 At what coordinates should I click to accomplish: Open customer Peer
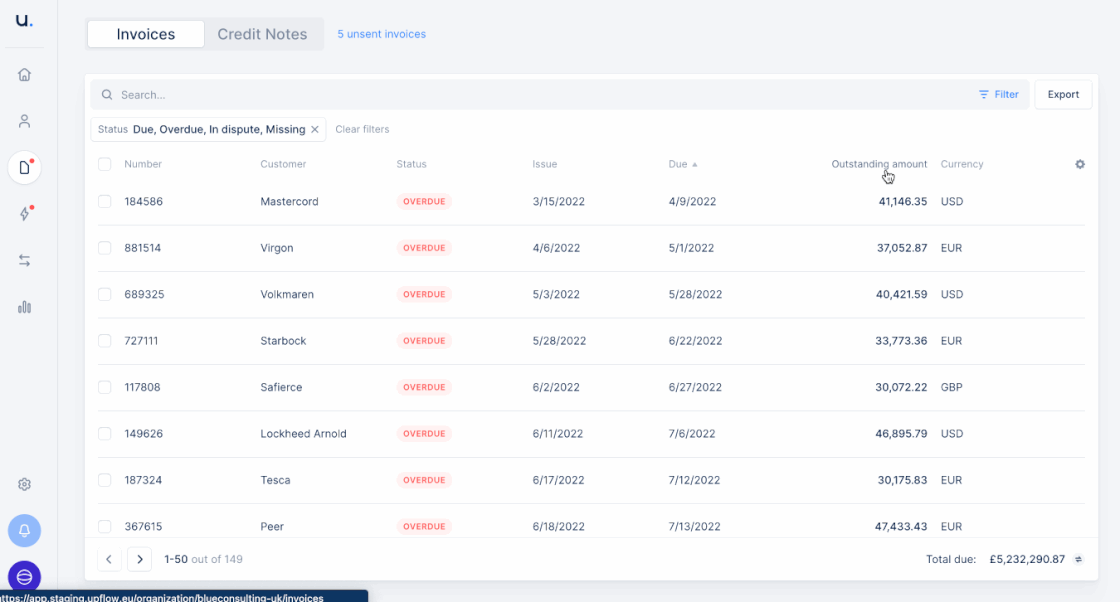(271, 526)
